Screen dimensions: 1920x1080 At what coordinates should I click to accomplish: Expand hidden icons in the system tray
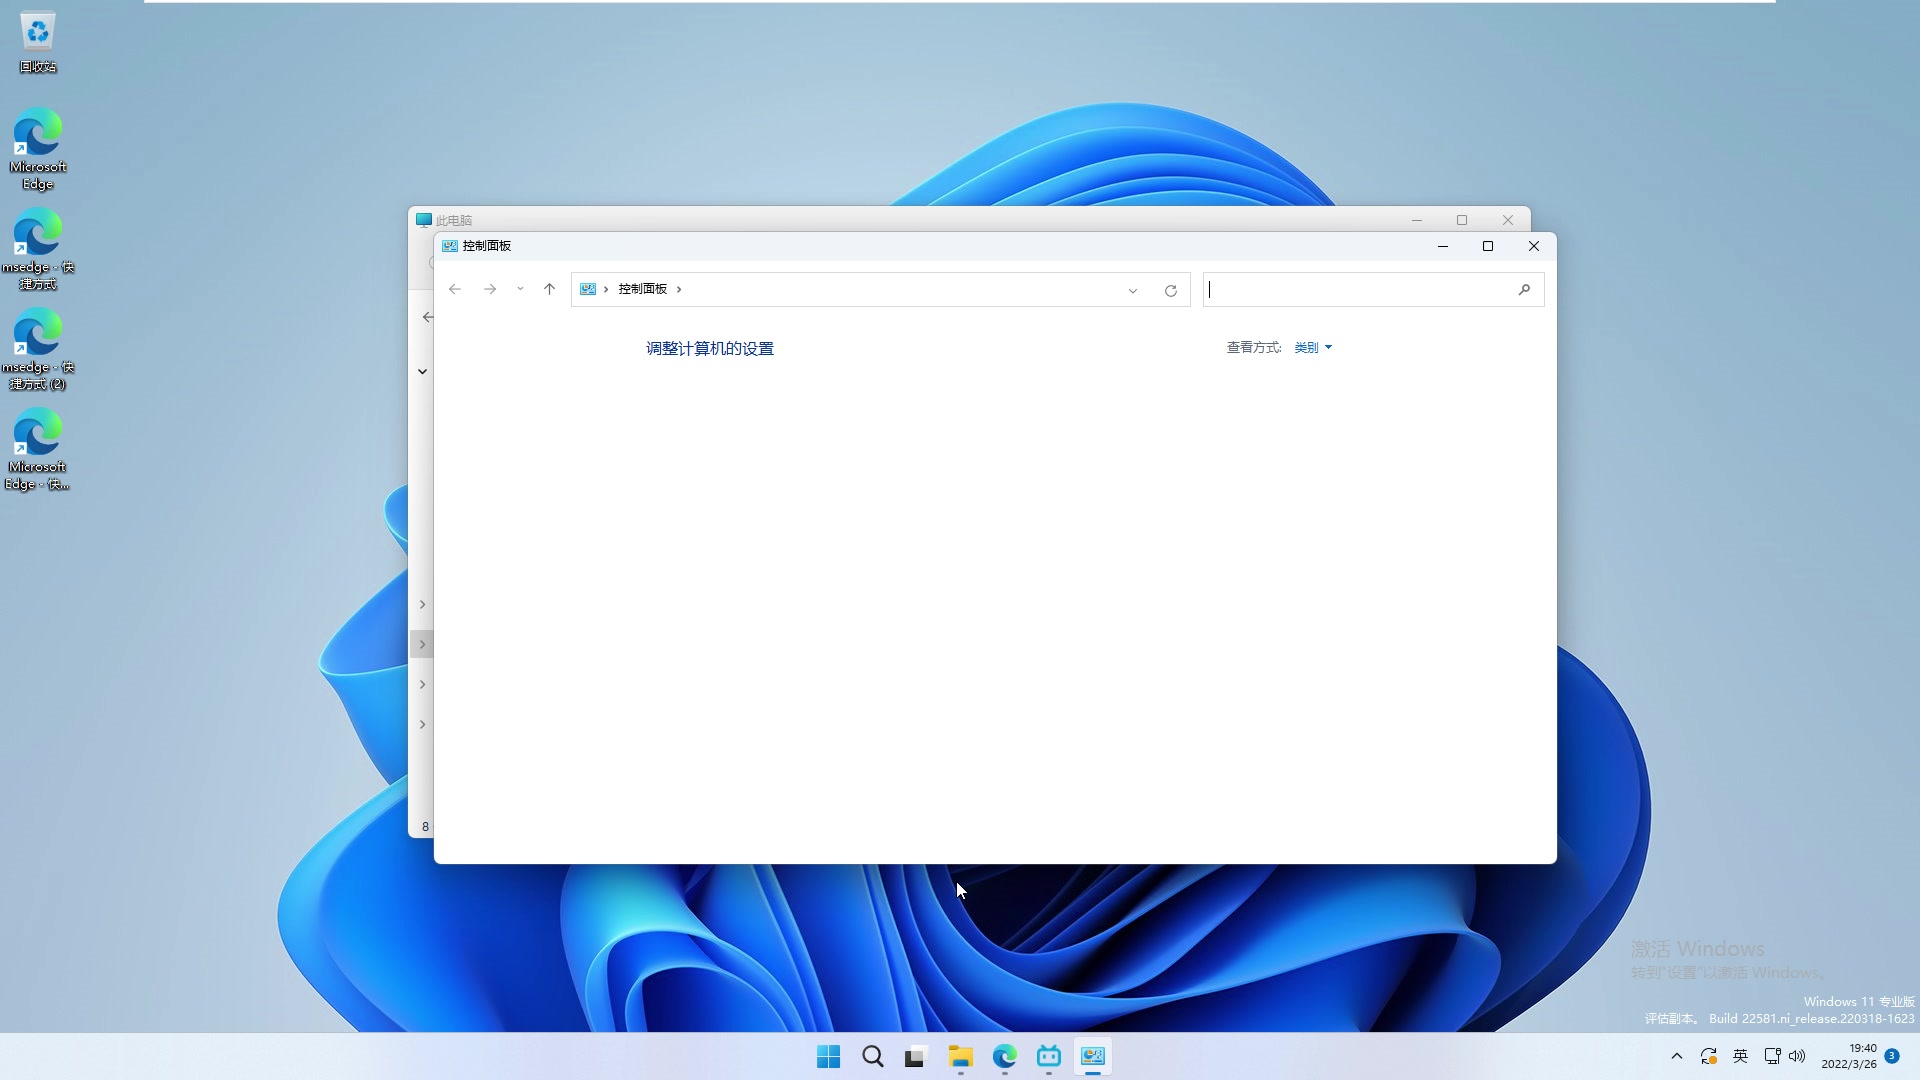click(x=1678, y=1056)
